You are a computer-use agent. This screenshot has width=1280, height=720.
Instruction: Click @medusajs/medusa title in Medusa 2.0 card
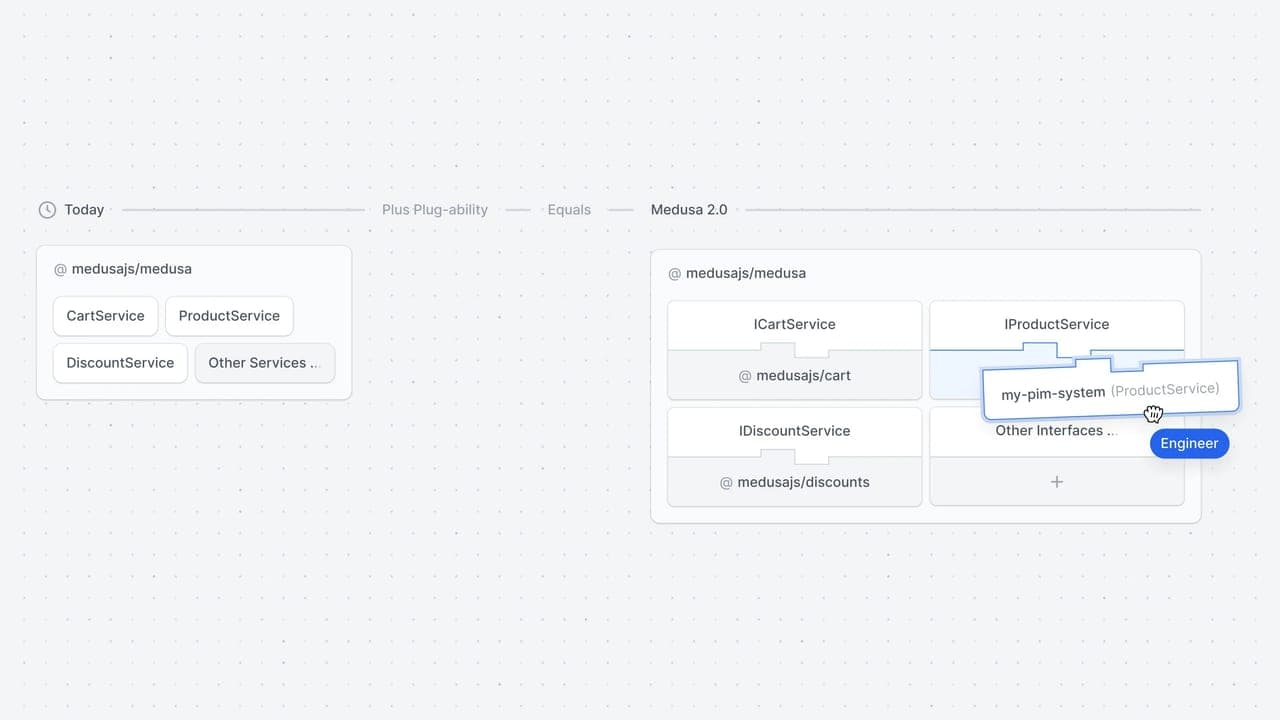click(737, 273)
